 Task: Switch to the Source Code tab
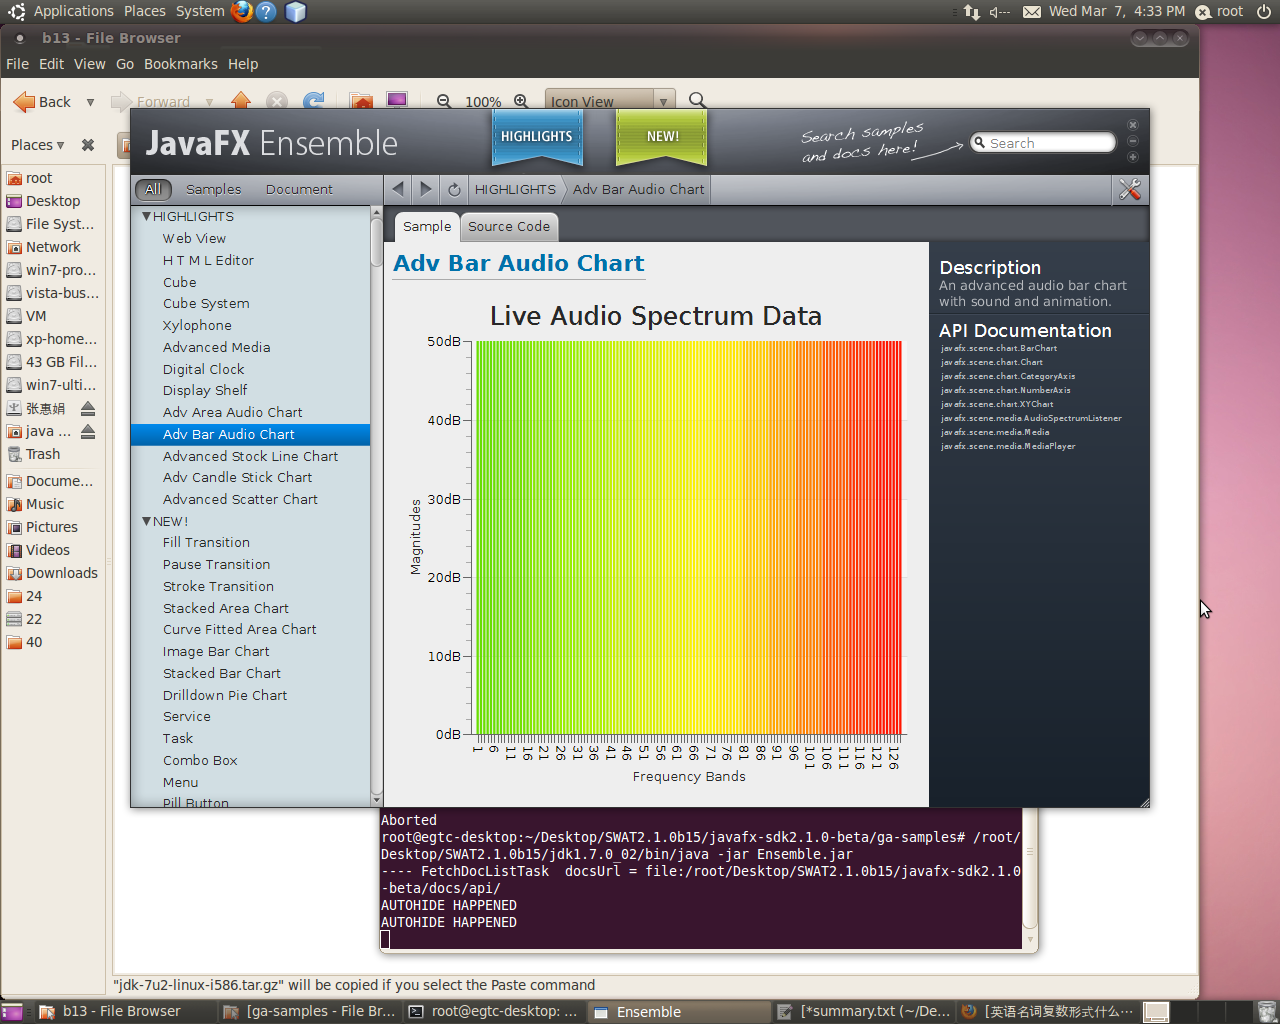[508, 227]
